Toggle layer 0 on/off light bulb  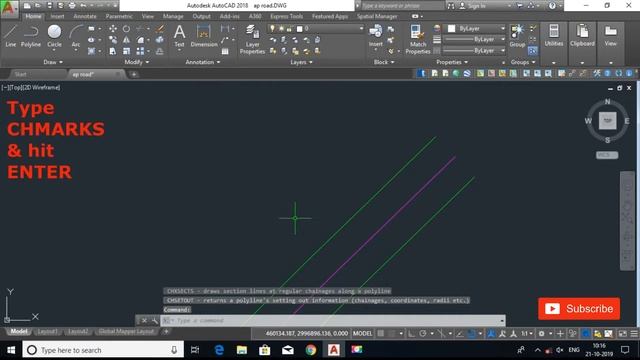(x=272, y=29)
